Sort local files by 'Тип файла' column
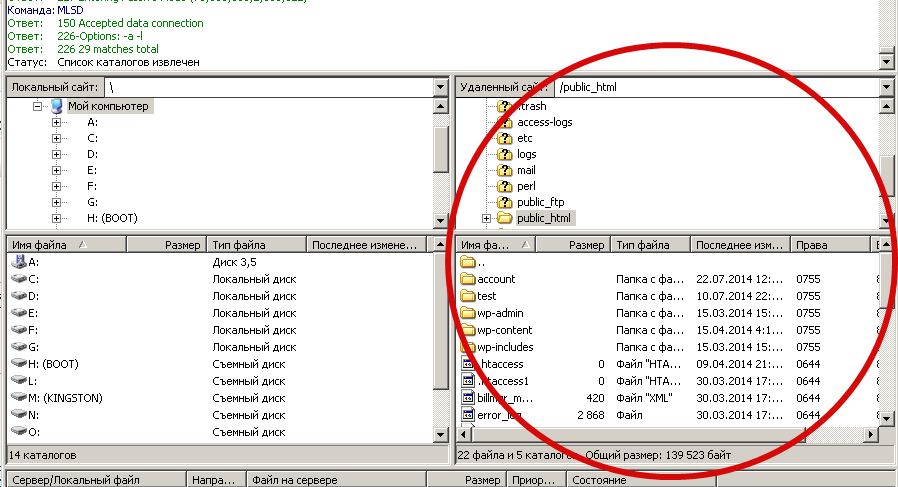 pos(256,245)
